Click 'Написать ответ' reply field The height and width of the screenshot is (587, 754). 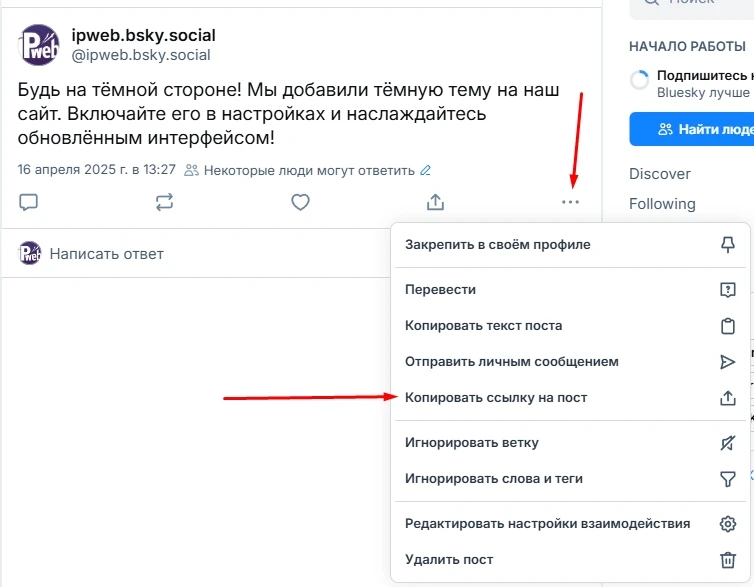(x=107, y=254)
